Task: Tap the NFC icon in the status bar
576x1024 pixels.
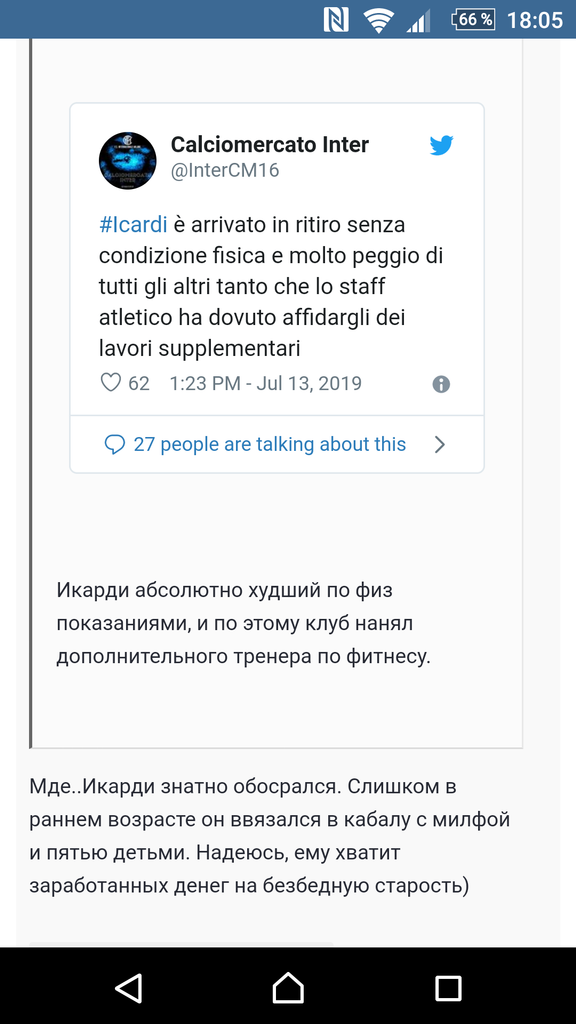Action: coord(337,18)
